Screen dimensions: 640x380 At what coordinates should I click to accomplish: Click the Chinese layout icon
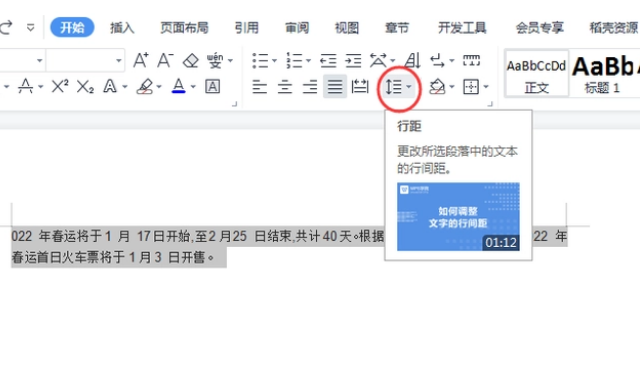378,61
